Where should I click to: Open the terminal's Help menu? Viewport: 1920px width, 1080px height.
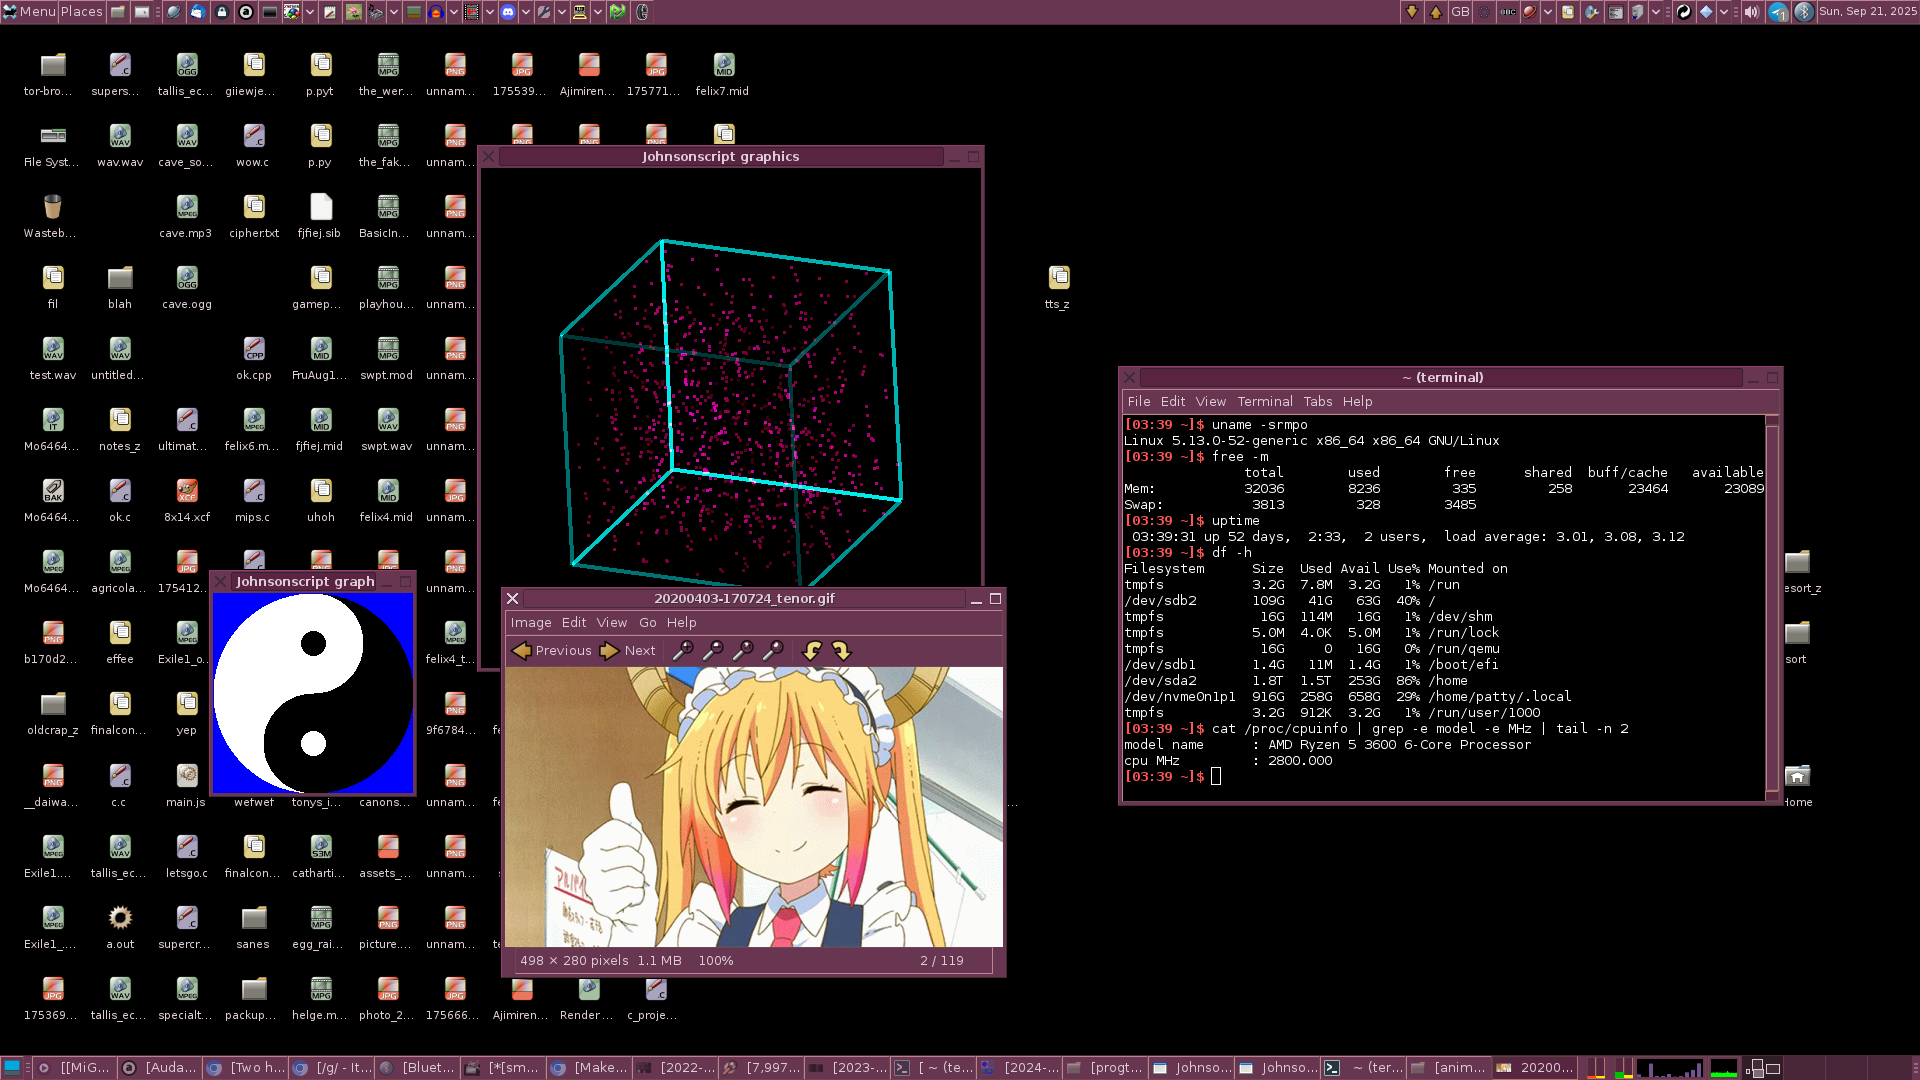pos(1357,401)
